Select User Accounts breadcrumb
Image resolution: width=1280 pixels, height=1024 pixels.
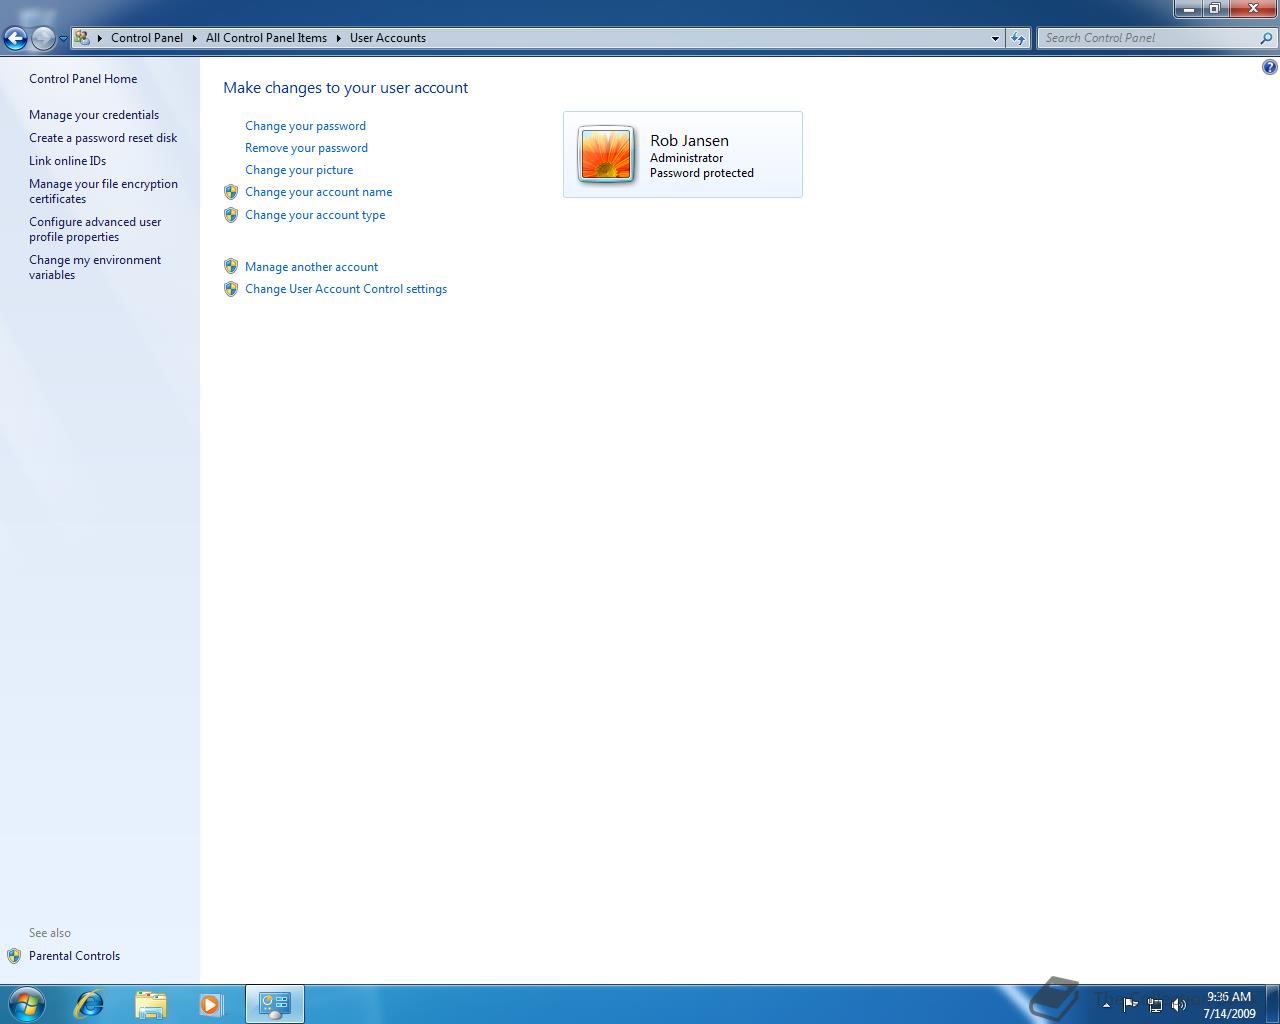388,38
